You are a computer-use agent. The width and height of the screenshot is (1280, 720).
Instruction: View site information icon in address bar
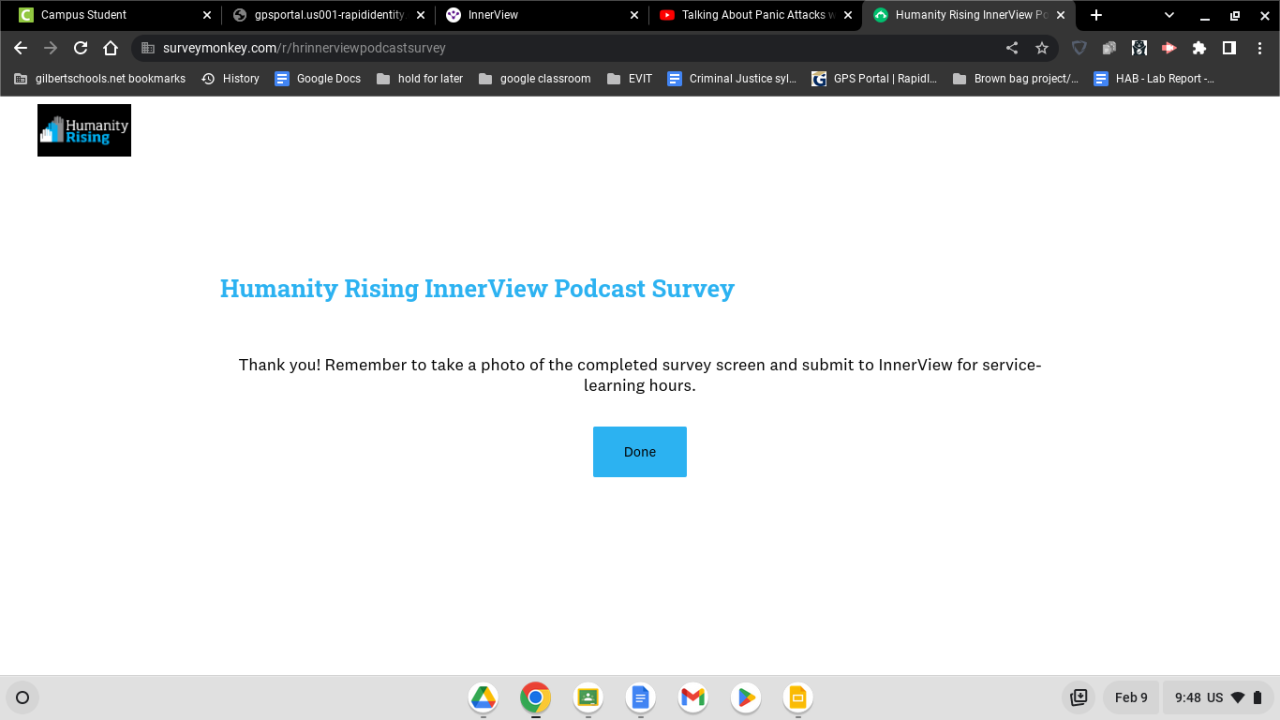point(147,48)
